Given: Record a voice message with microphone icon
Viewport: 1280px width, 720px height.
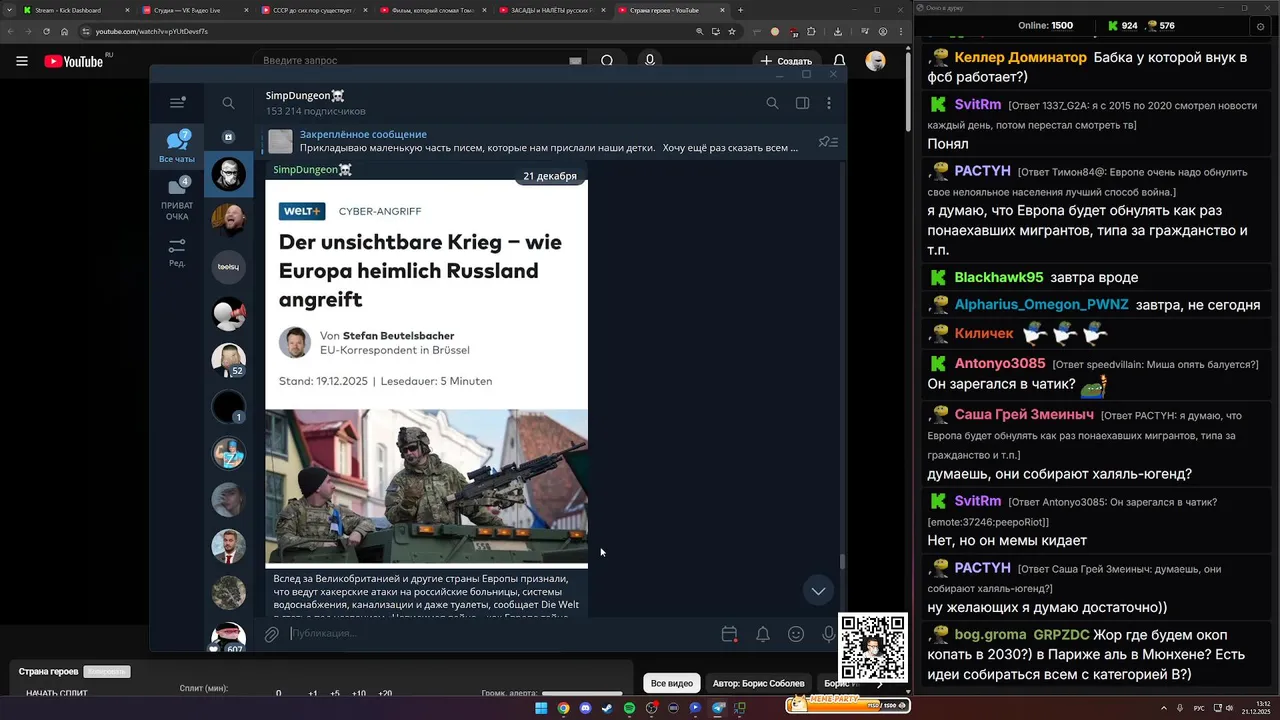Looking at the screenshot, I should 828,634.
